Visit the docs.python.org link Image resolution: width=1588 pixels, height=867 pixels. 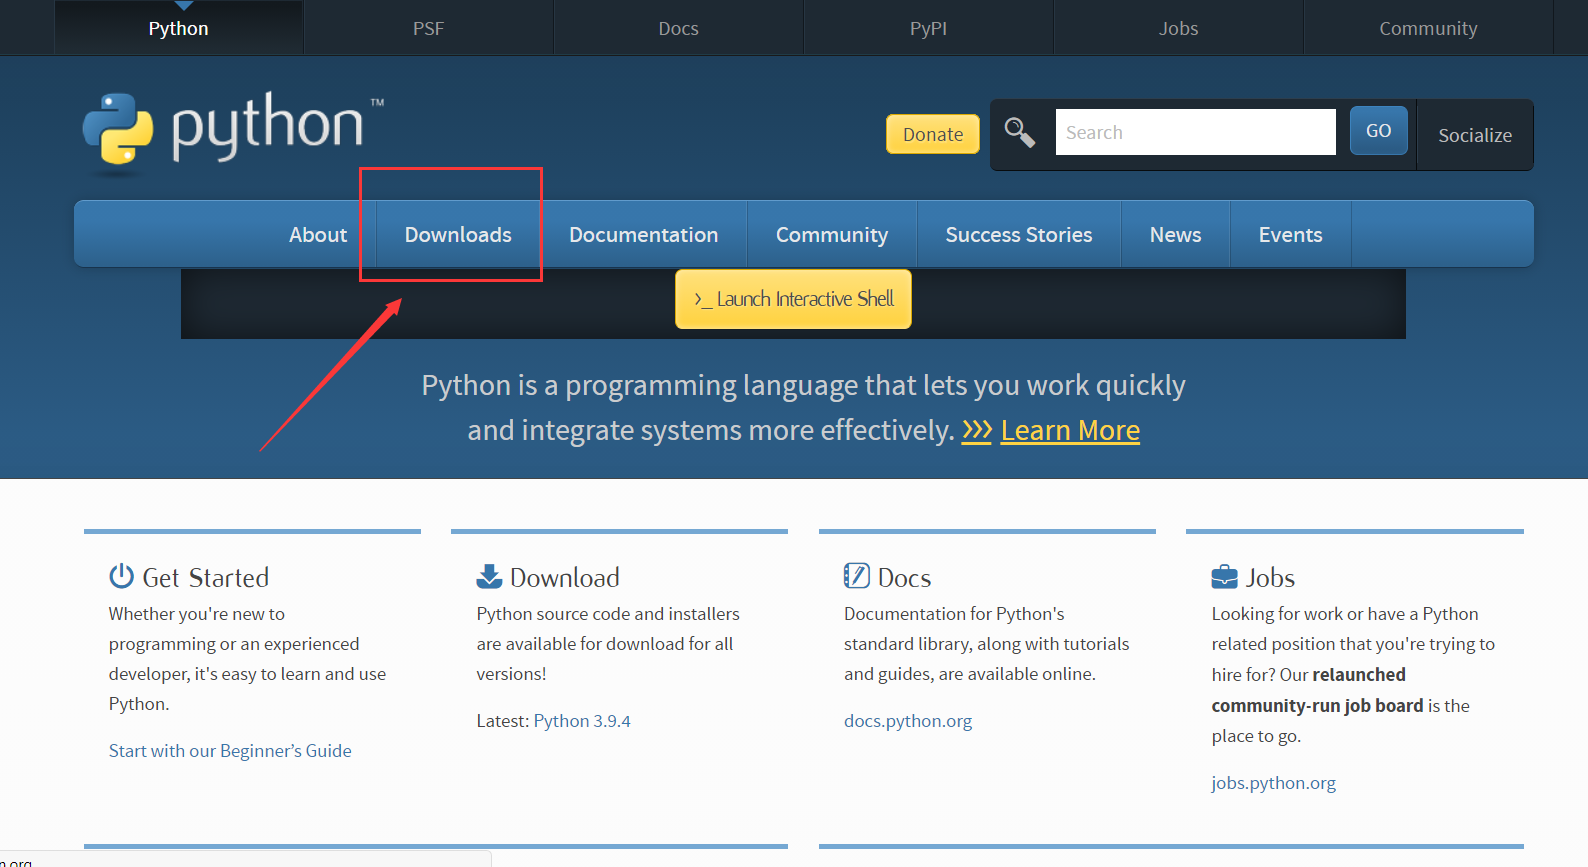pyautogui.click(x=908, y=721)
